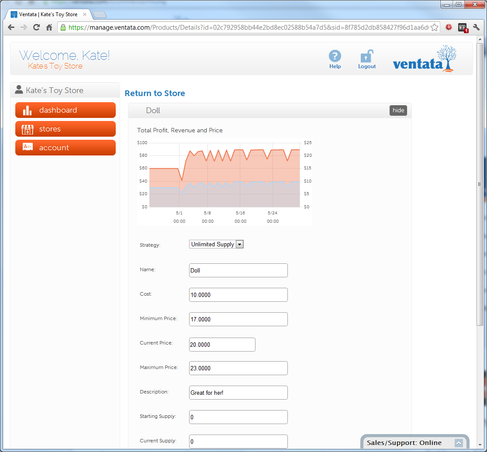Click the storefront icon on stores

pyautogui.click(x=27, y=129)
